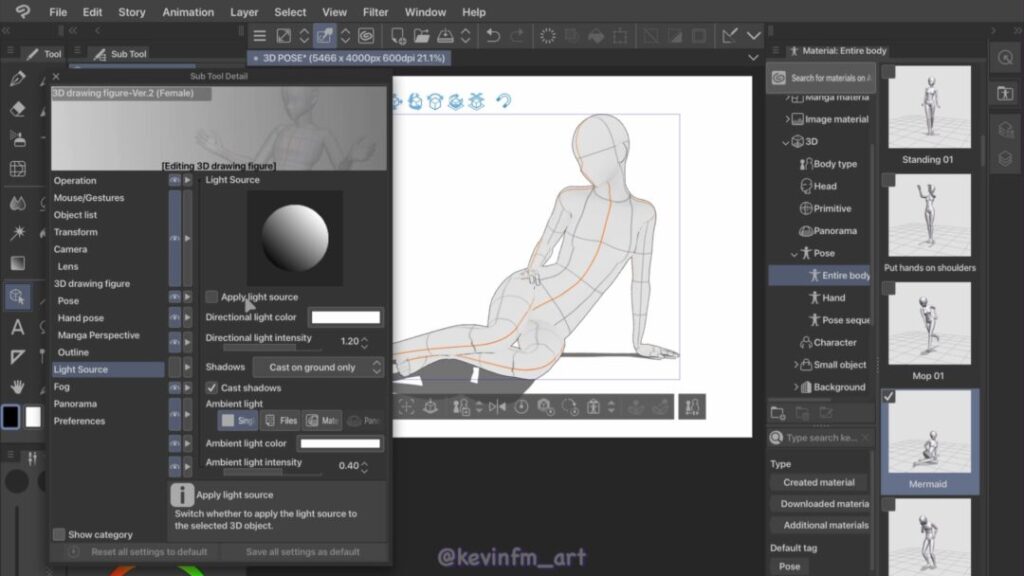Click the Created material filter button
The image size is (1024, 576).
[819, 482]
